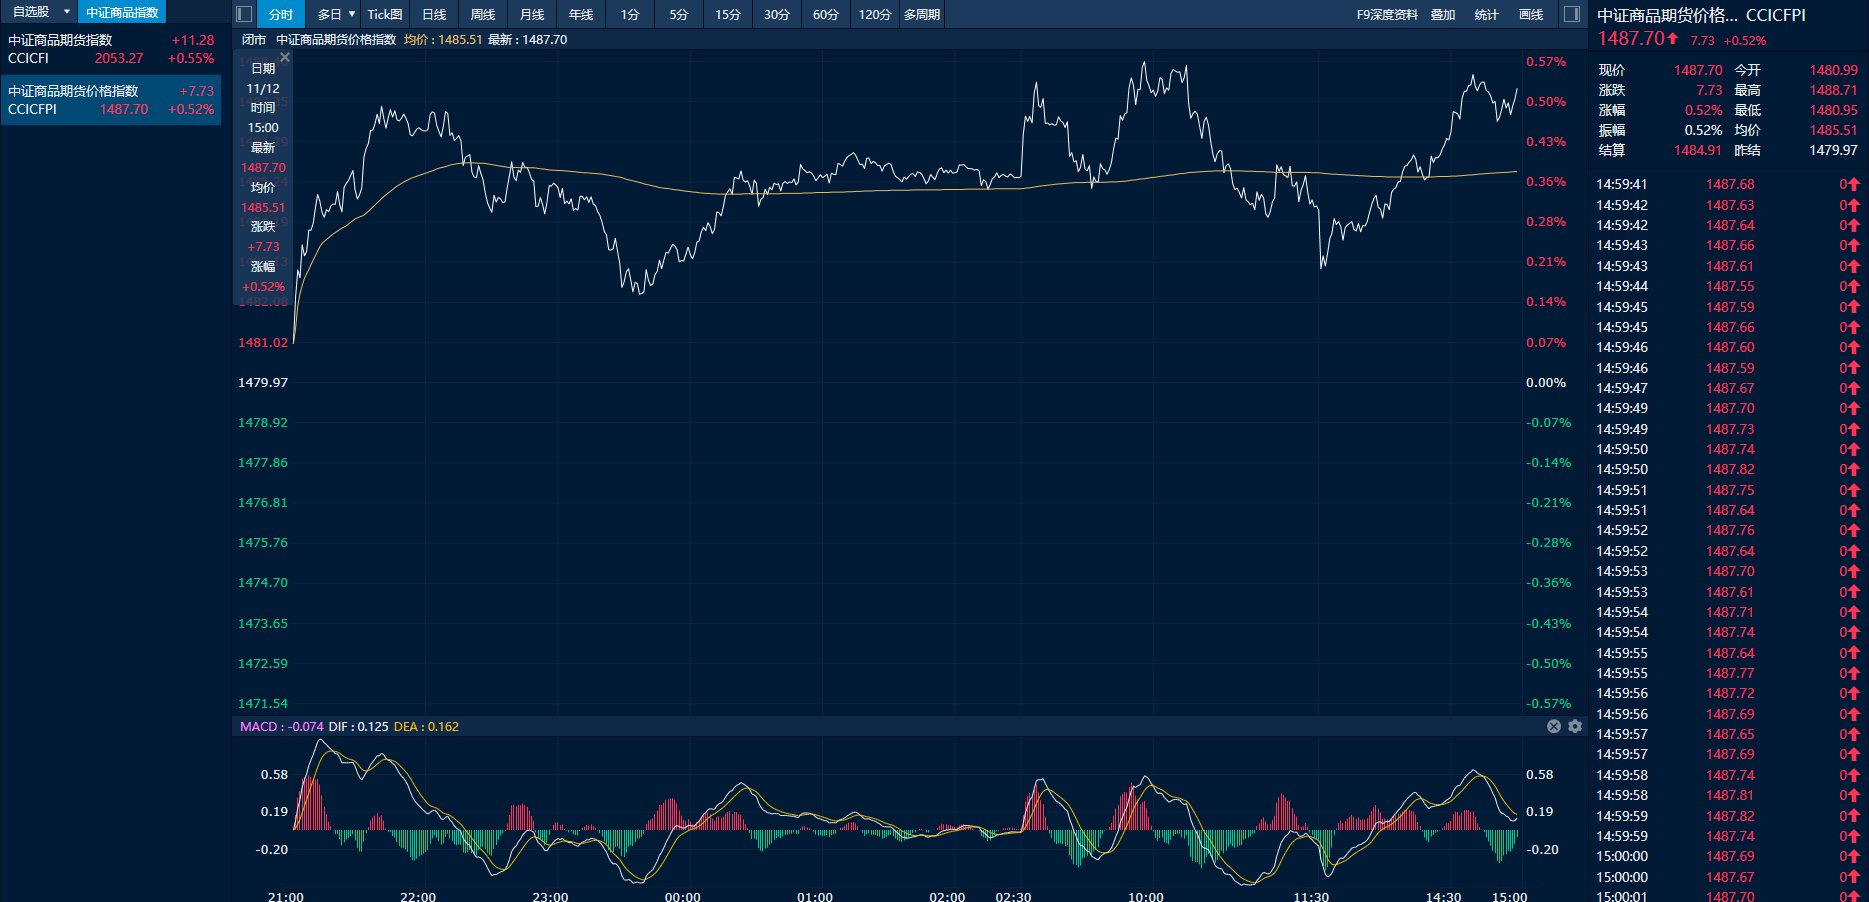The width and height of the screenshot is (1869, 902).
Task: Close the floating date info box
Action: click(x=285, y=58)
